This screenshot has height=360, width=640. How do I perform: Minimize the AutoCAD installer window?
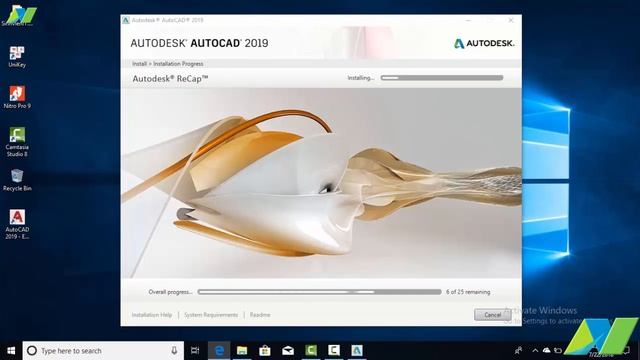(469, 20)
